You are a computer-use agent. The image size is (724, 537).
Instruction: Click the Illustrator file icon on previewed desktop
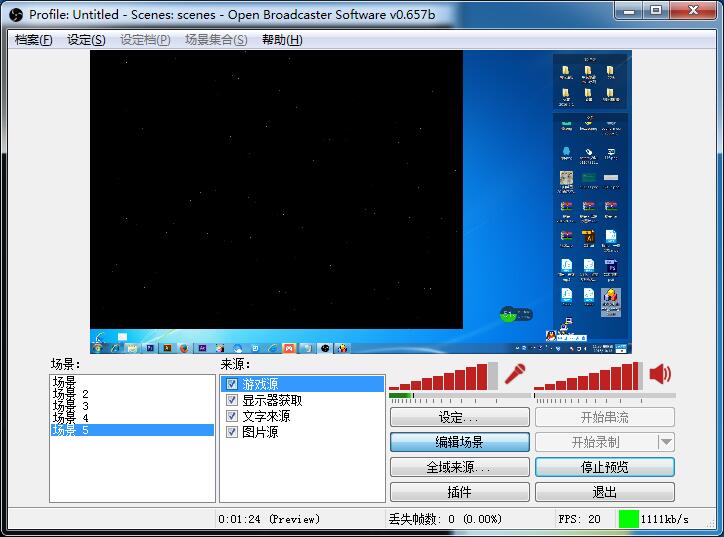tap(588, 237)
